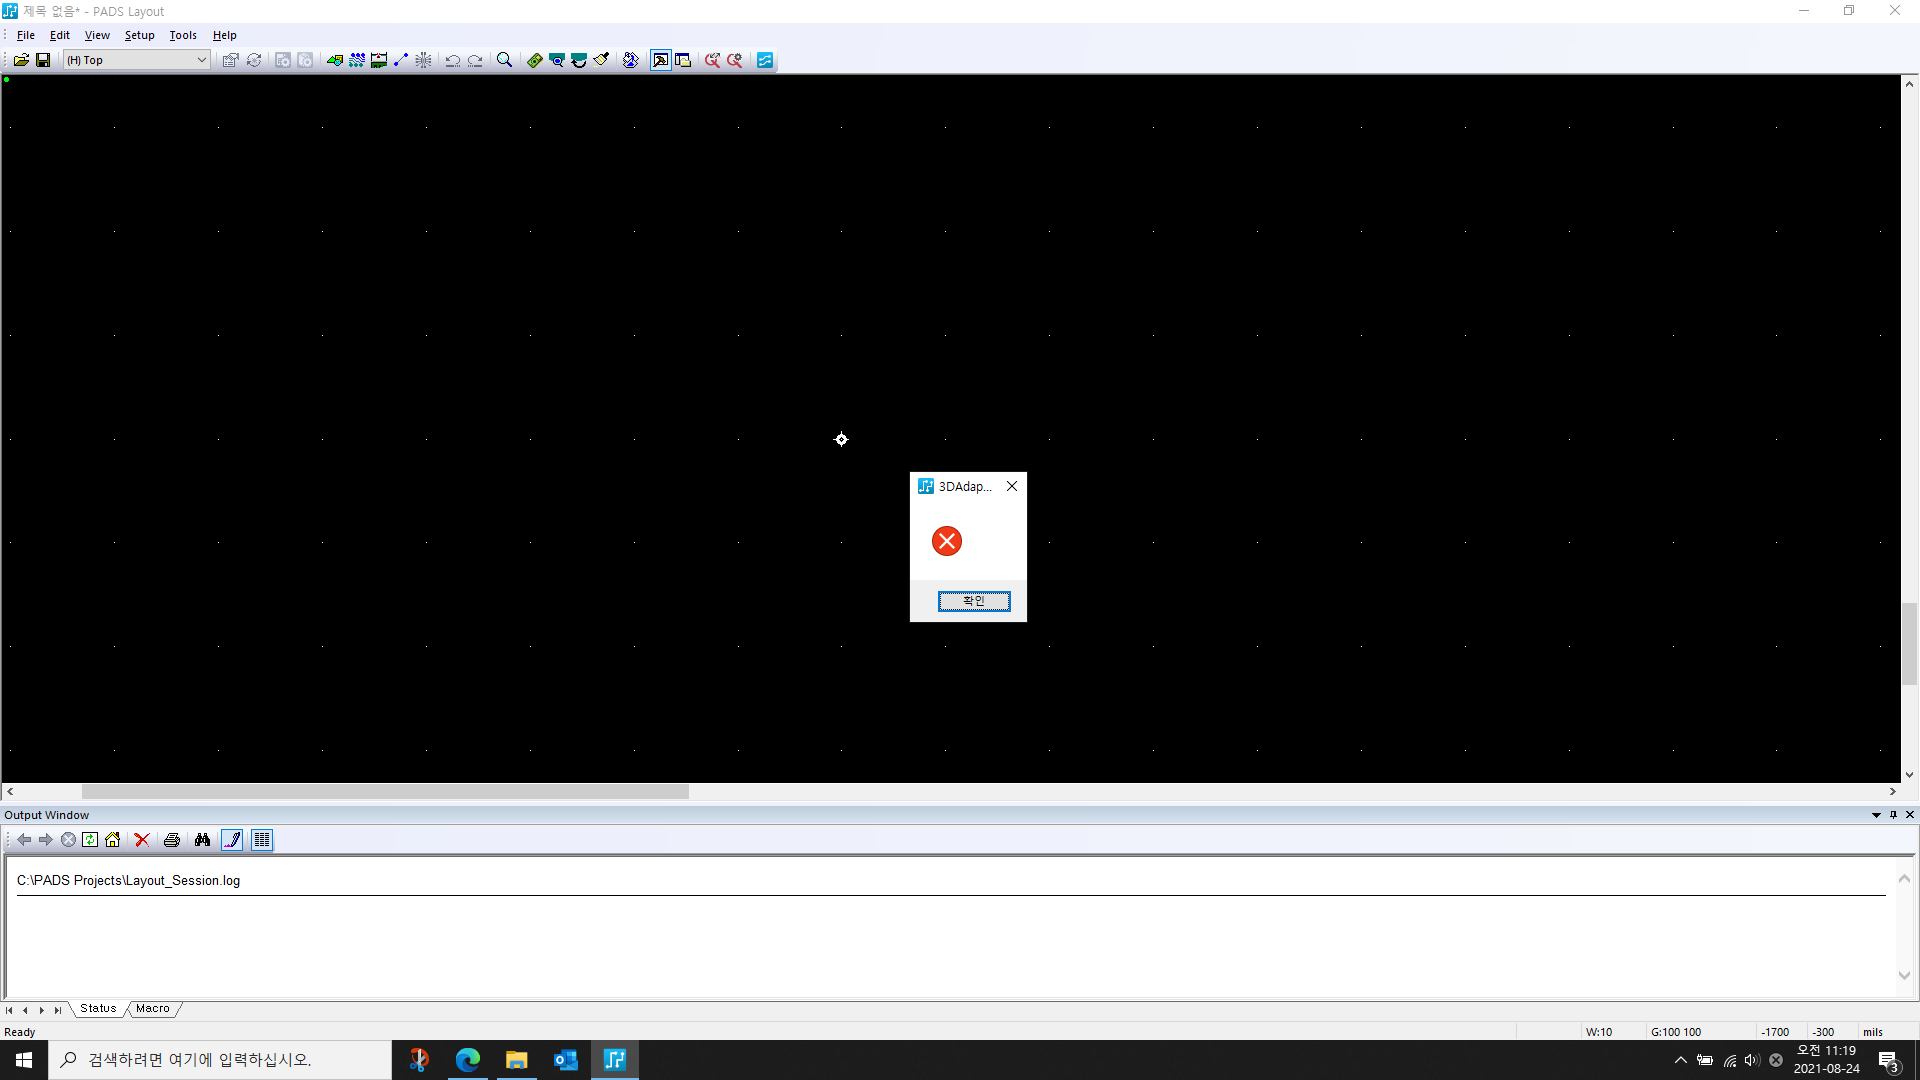Show hidden system tray icons chevron
The height and width of the screenshot is (1080, 1920).
[1680, 1060]
